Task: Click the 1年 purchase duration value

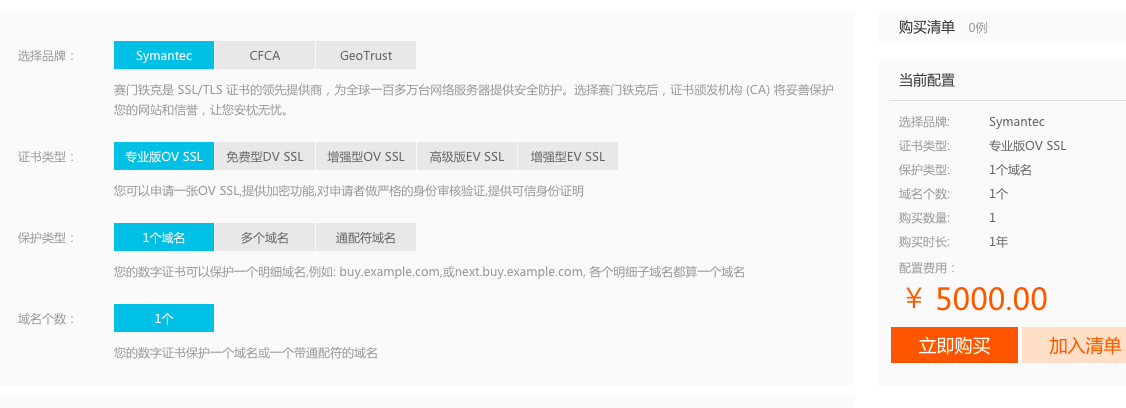Action: click(x=998, y=242)
